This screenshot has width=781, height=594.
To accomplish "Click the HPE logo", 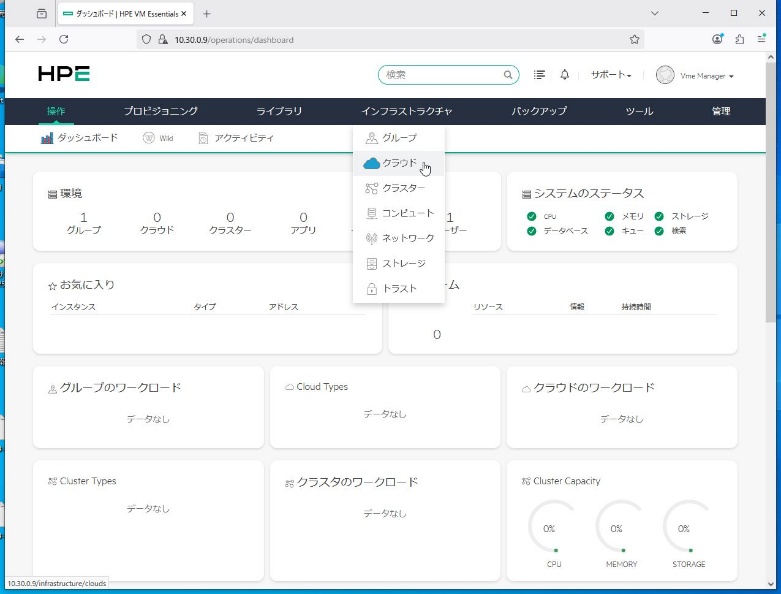I will click(64, 74).
